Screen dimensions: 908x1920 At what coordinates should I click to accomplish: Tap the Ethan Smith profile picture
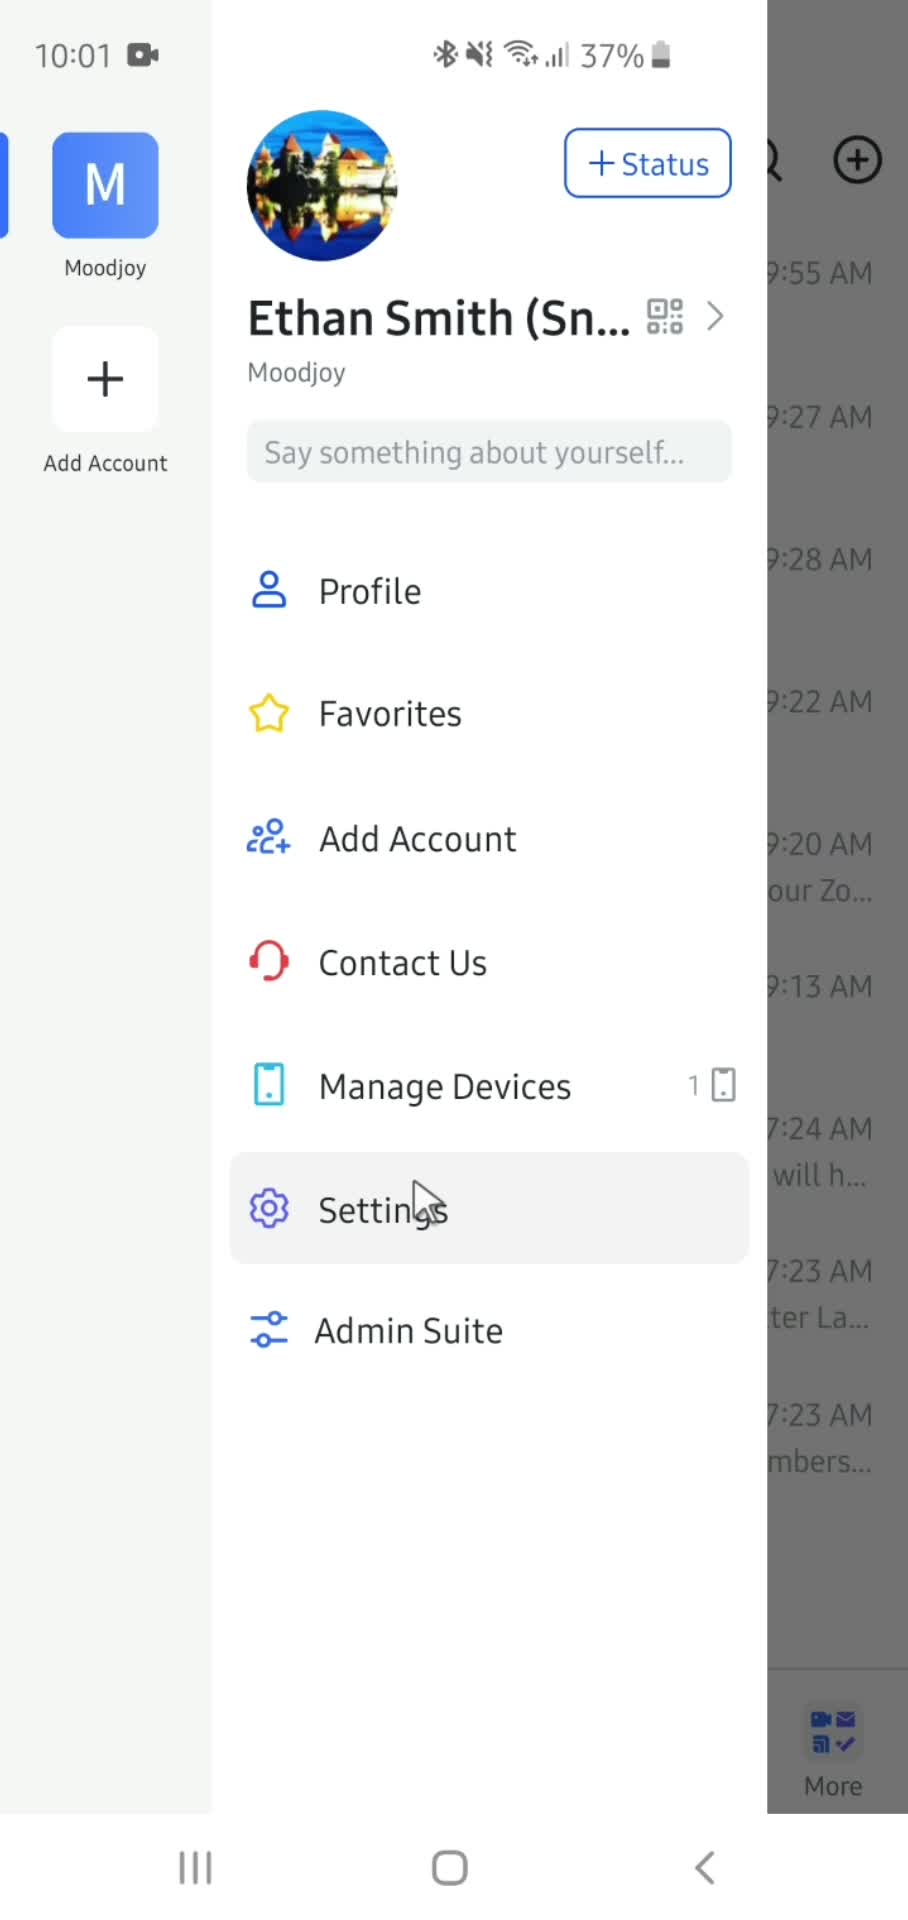coord(322,186)
